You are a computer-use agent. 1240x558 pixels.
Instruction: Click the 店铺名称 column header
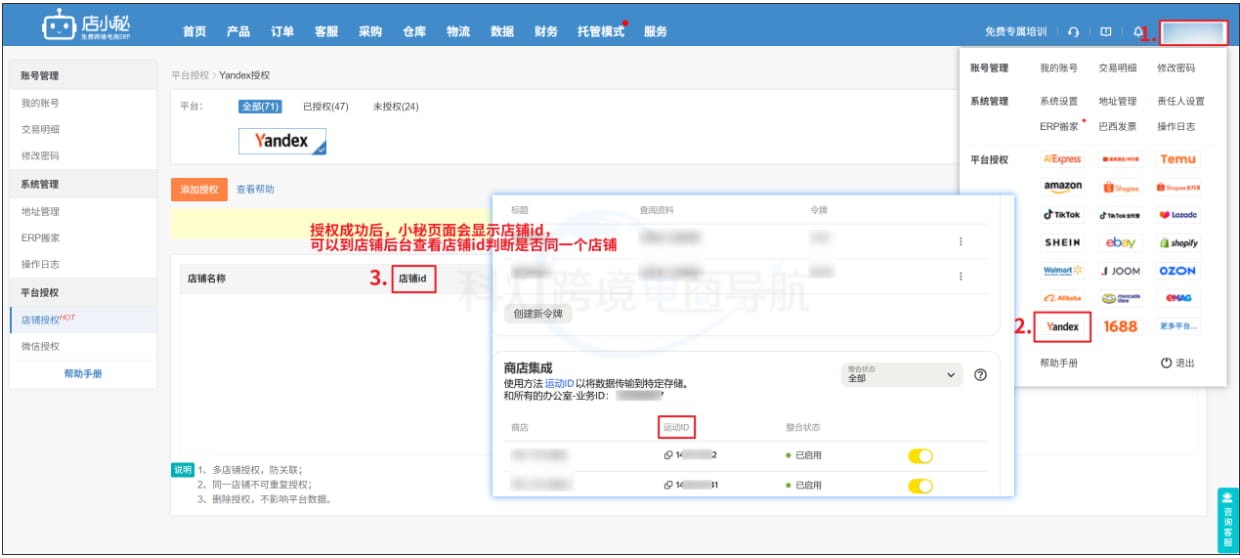(207, 279)
